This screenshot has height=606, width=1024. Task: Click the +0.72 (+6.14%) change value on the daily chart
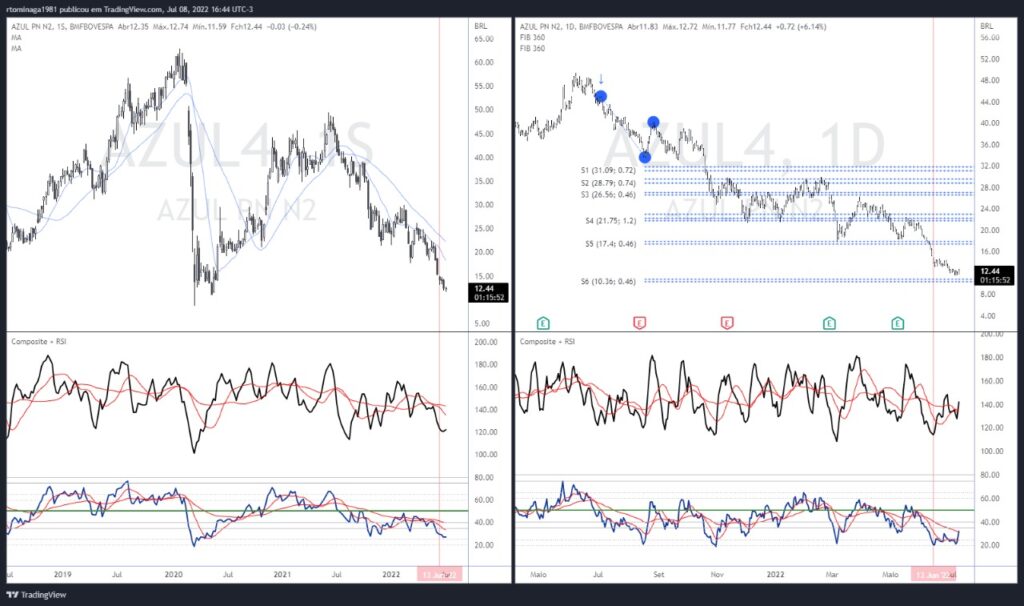click(x=801, y=27)
